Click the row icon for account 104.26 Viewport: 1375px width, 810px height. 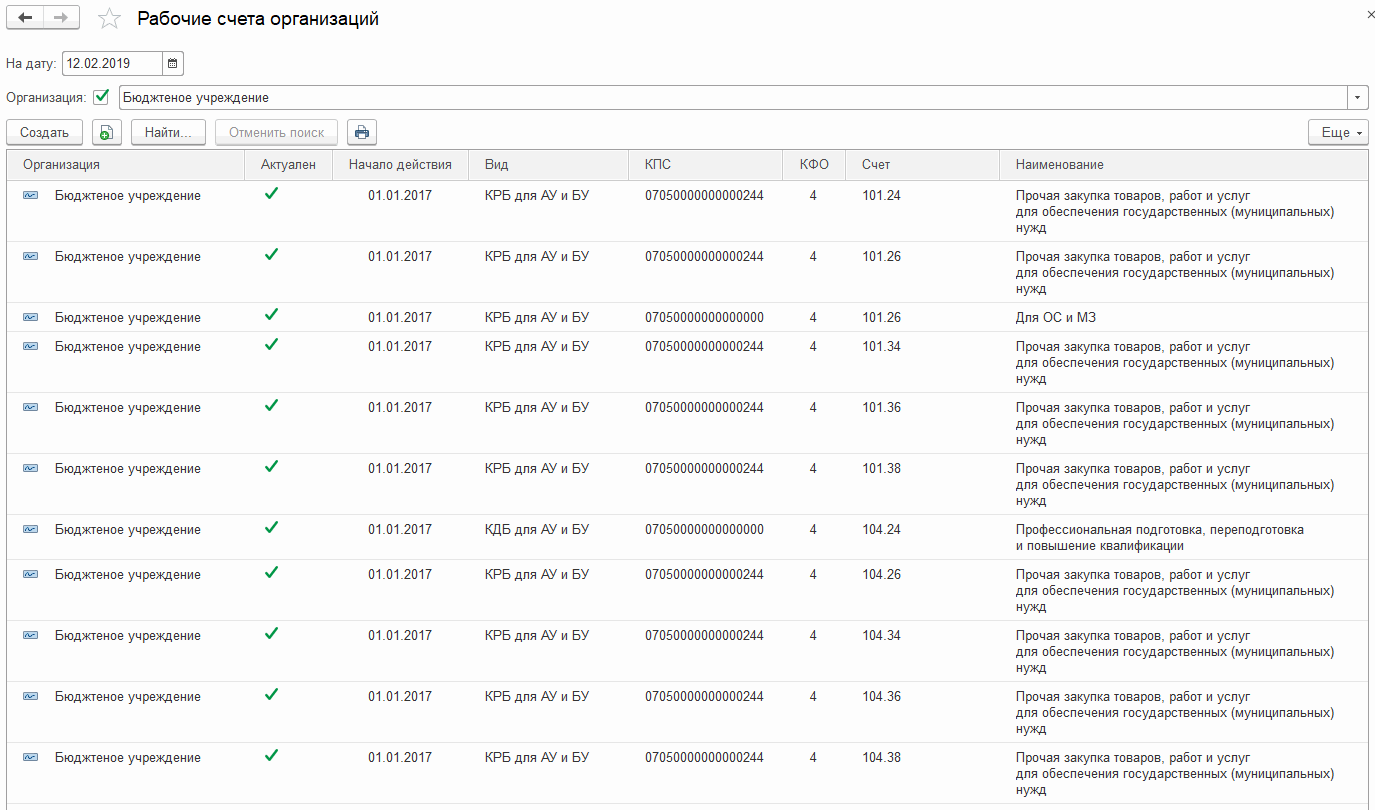31,575
